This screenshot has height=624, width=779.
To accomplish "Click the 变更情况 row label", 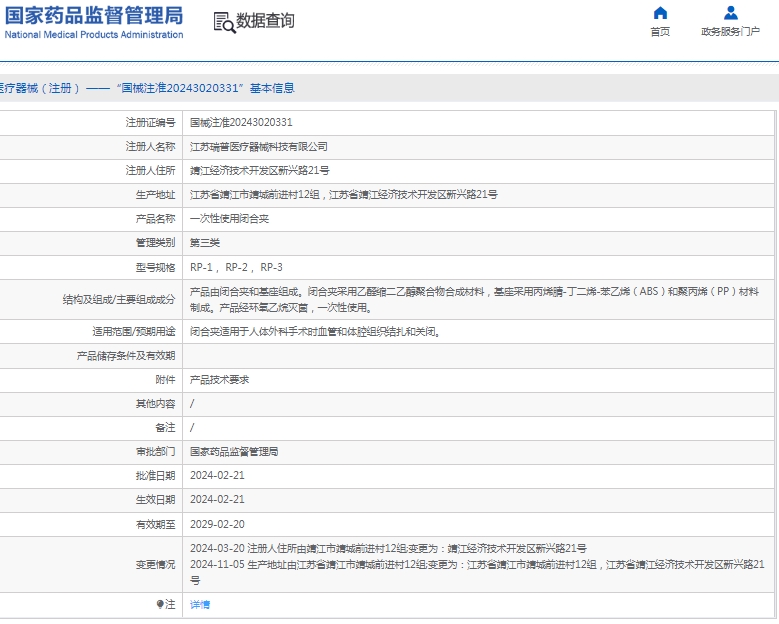I will pos(156,564).
